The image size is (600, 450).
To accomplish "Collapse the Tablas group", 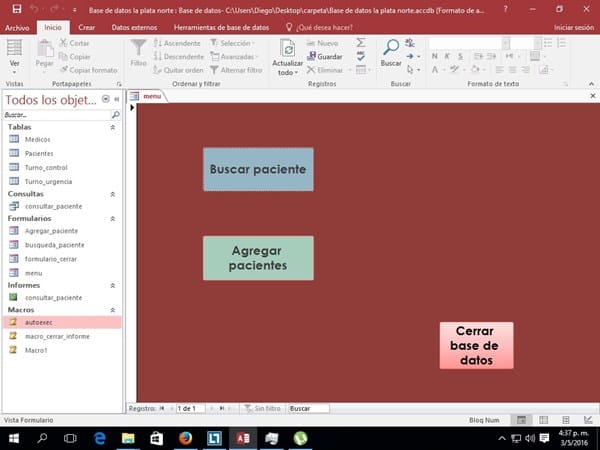I will 112,127.
